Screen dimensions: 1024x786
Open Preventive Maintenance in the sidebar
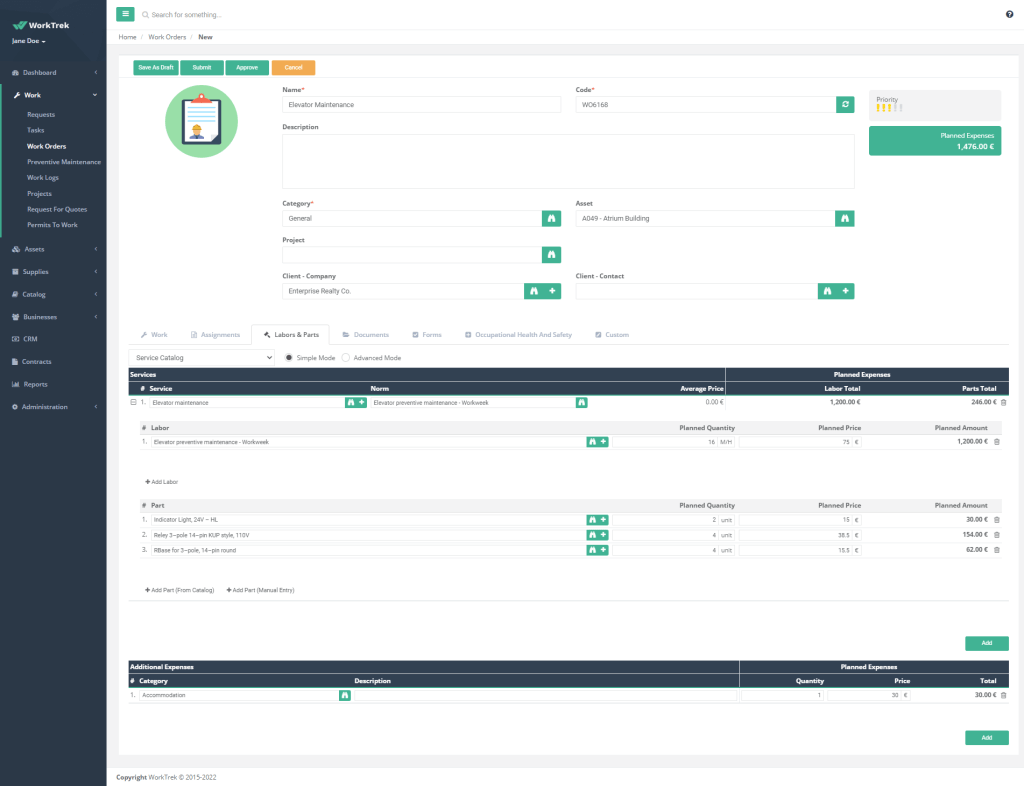coord(62,161)
